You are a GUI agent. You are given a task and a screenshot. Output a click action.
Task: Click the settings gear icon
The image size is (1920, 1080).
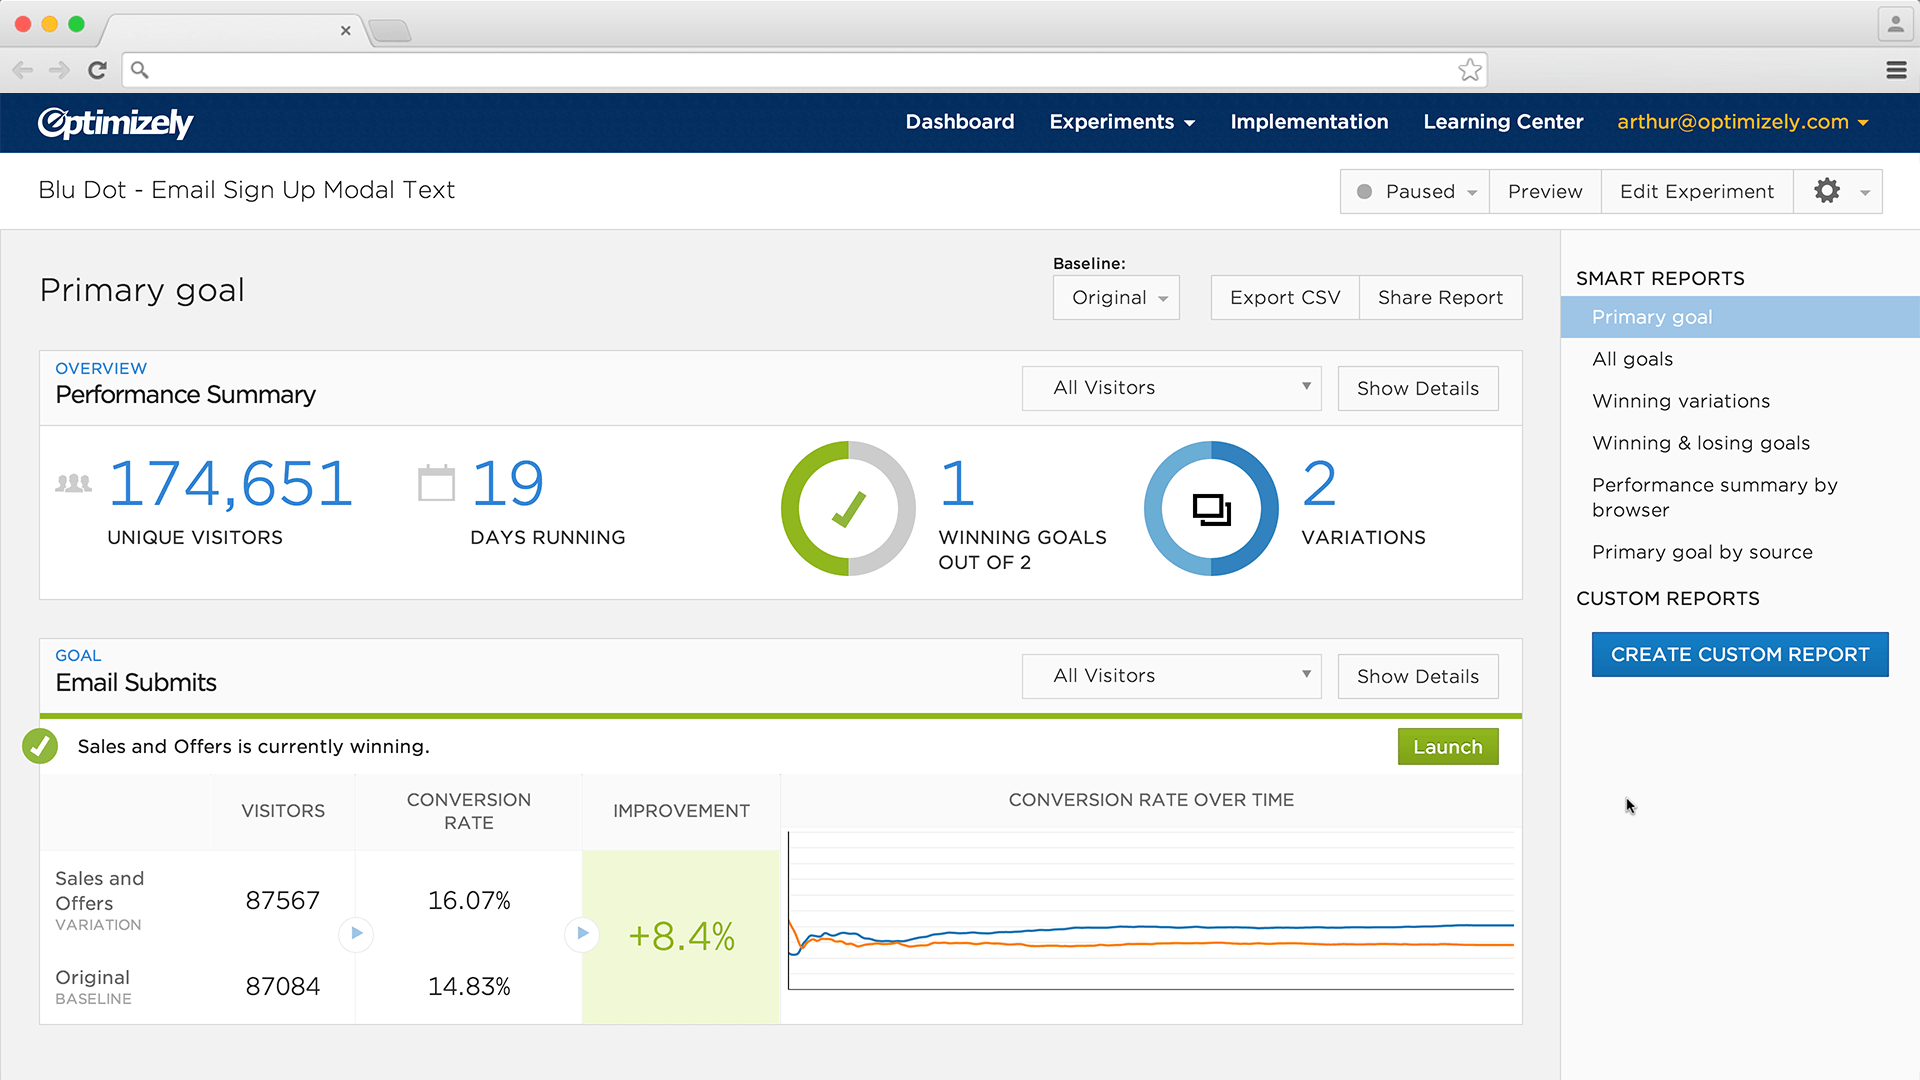point(1827,191)
